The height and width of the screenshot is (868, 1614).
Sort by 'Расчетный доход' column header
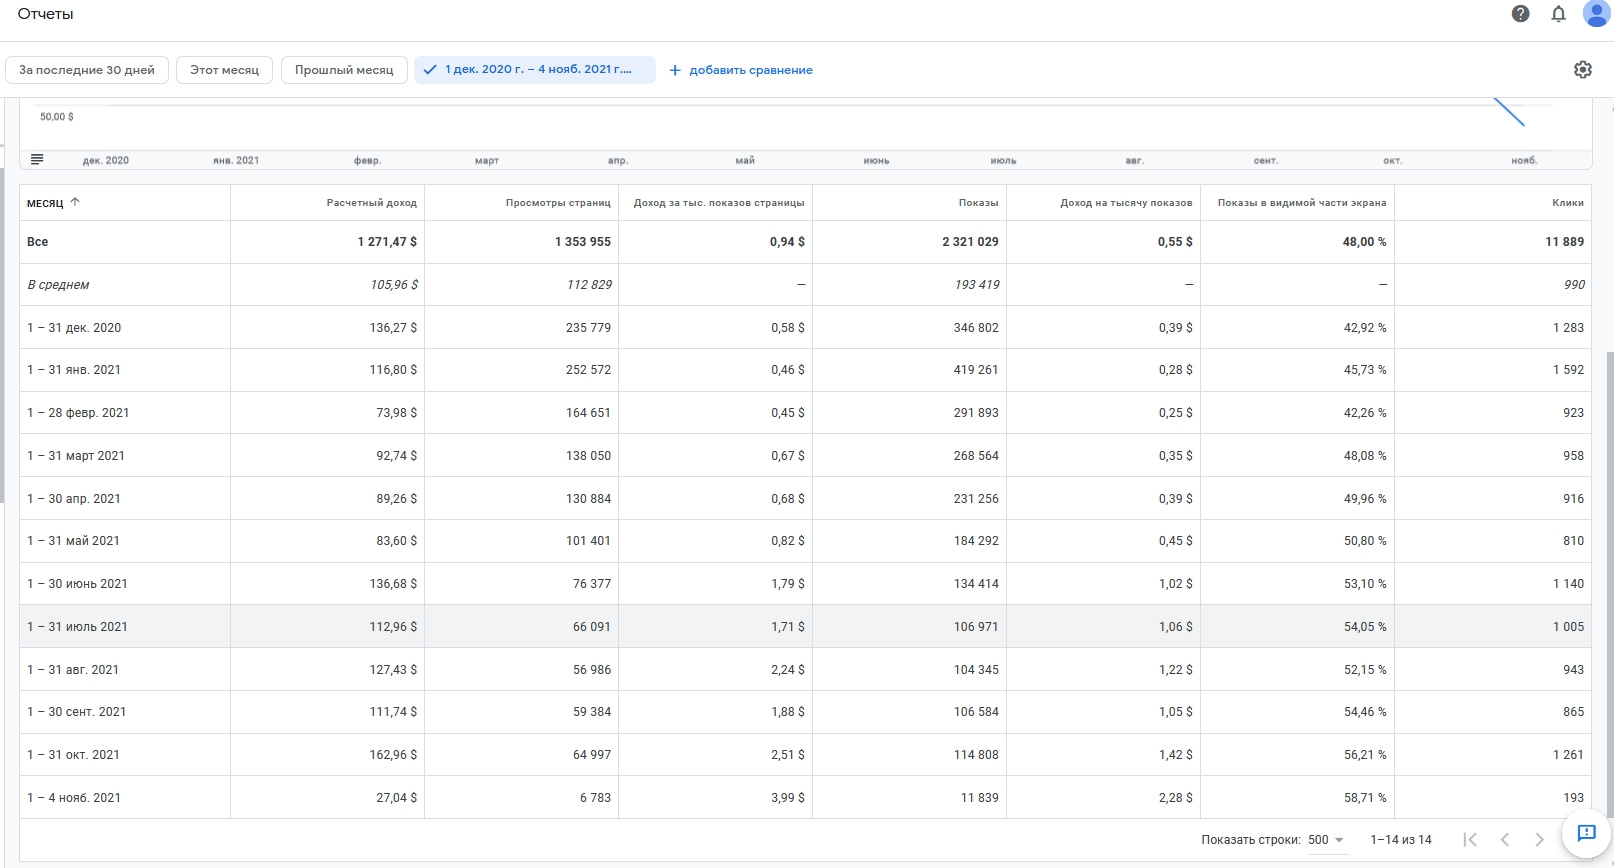coord(371,203)
